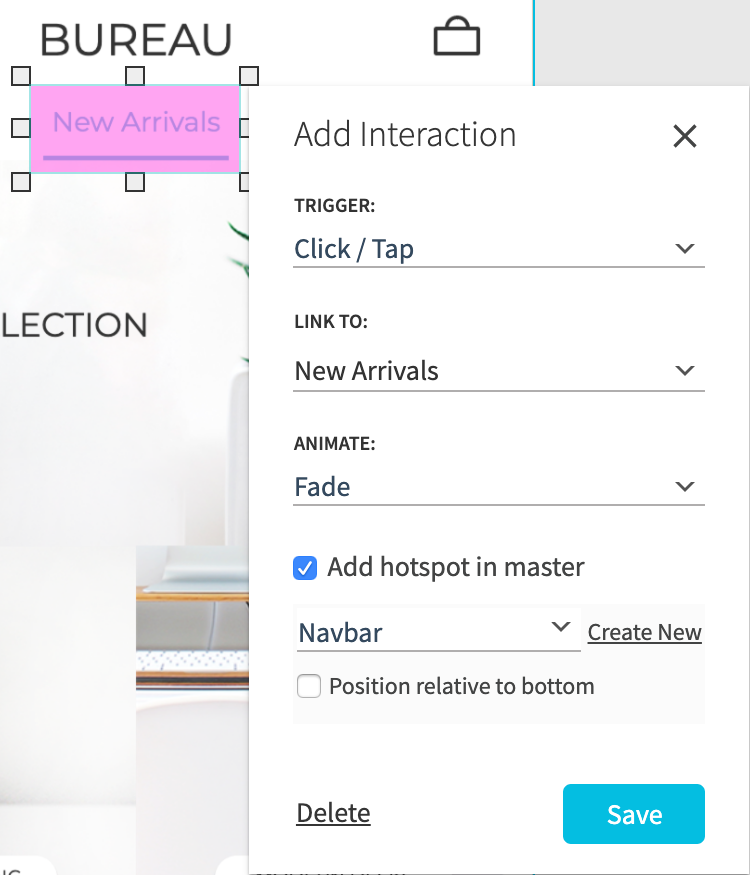Viewport: 750px width, 875px height.
Task: Close the Add Interaction dialog
Action: pos(684,136)
